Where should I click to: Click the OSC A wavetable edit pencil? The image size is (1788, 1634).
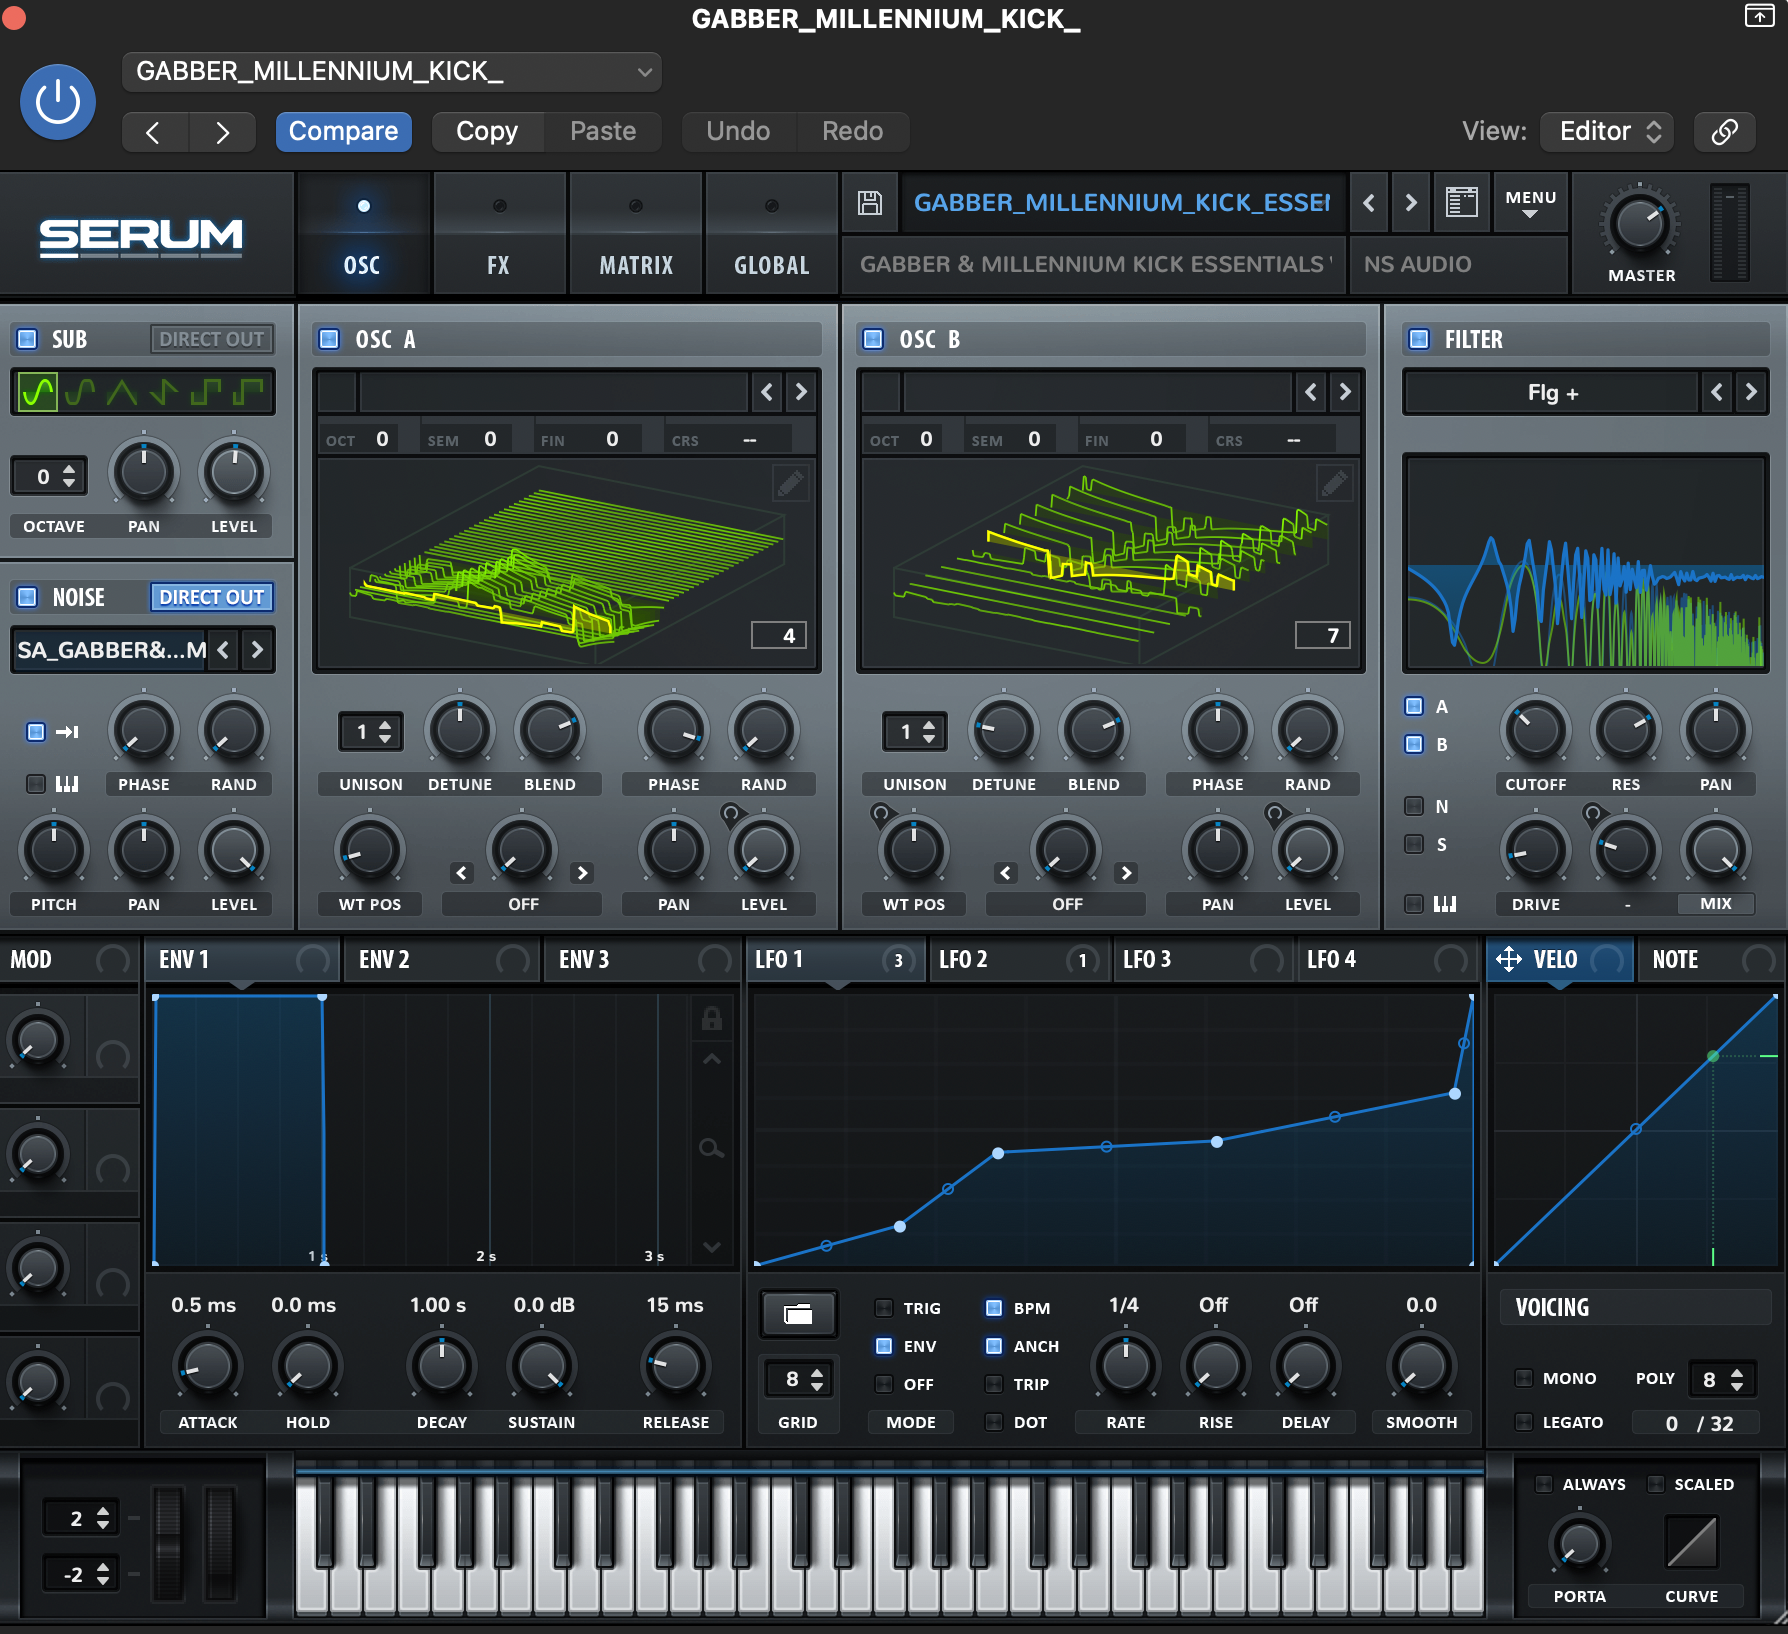[x=789, y=484]
